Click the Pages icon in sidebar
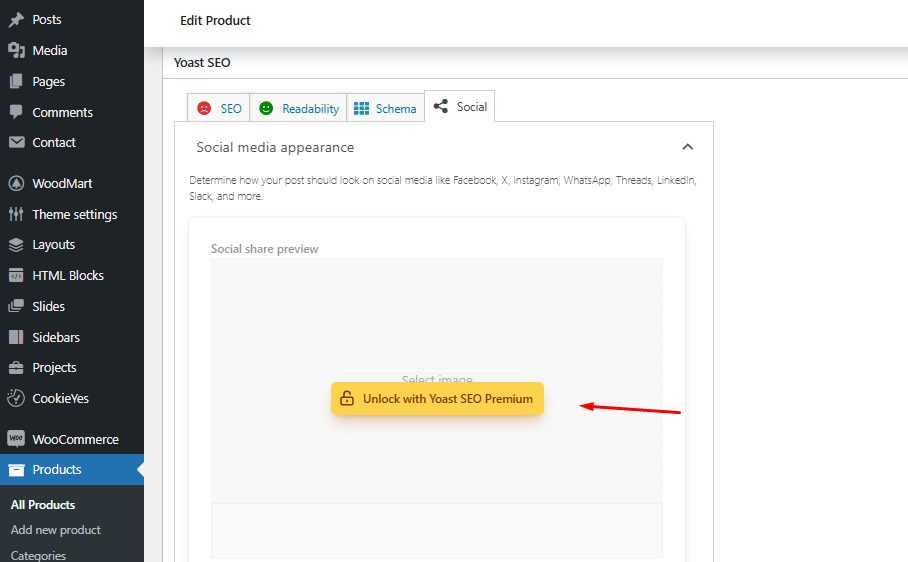 [x=16, y=81]
